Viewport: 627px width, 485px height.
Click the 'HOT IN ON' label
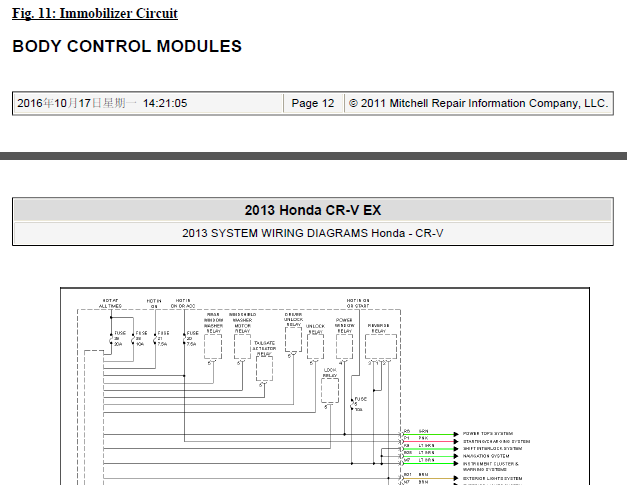[x=154, y=303]
